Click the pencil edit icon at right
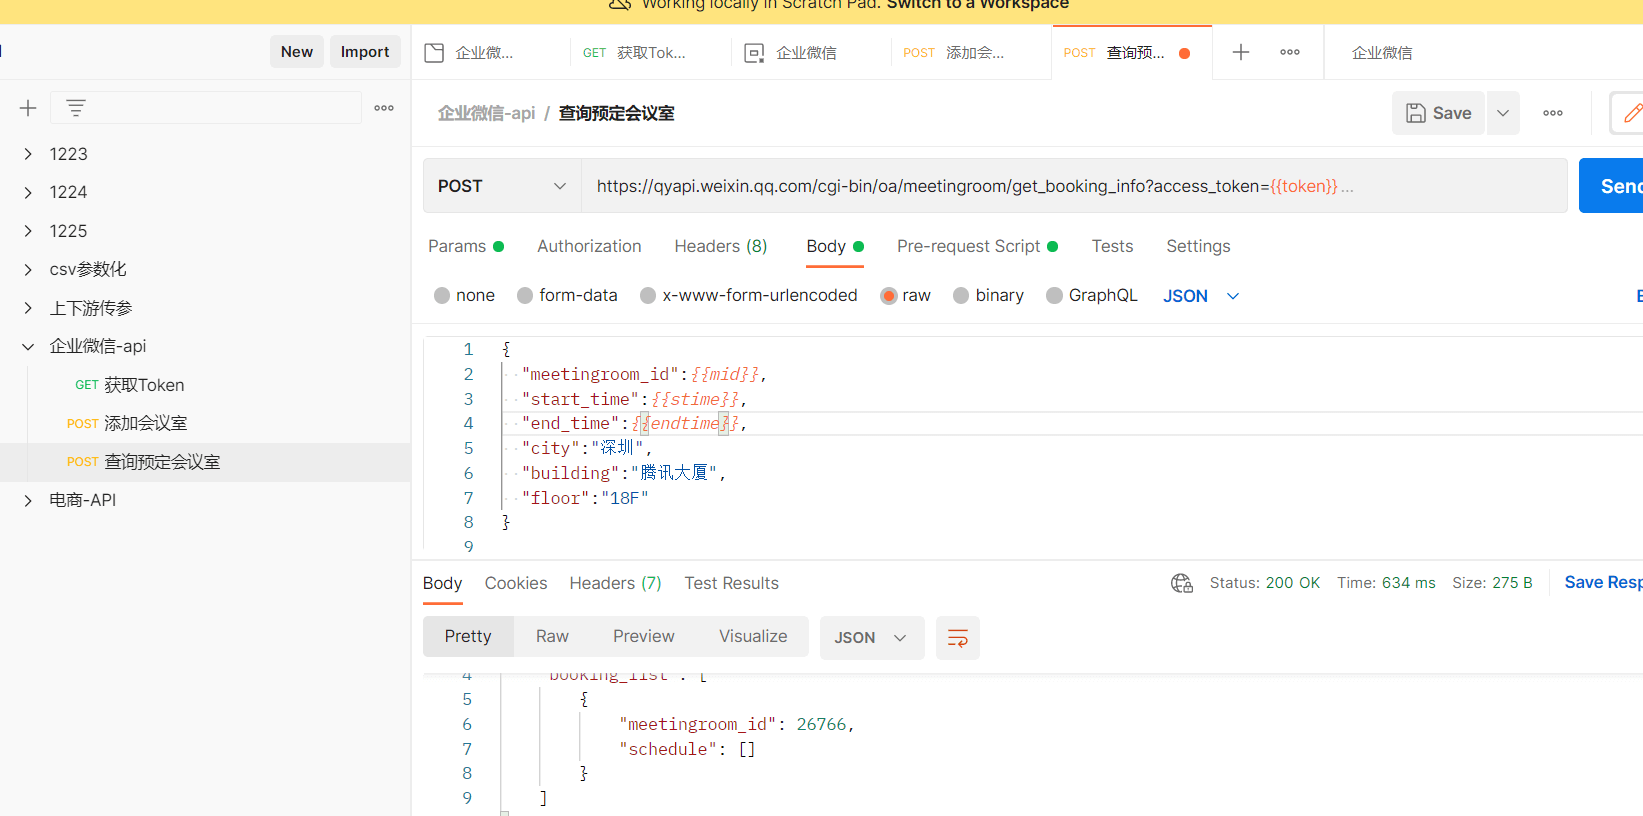The width and height of the screenshot is (1643, 816). pyautogui.click(x=1631, y=113)
